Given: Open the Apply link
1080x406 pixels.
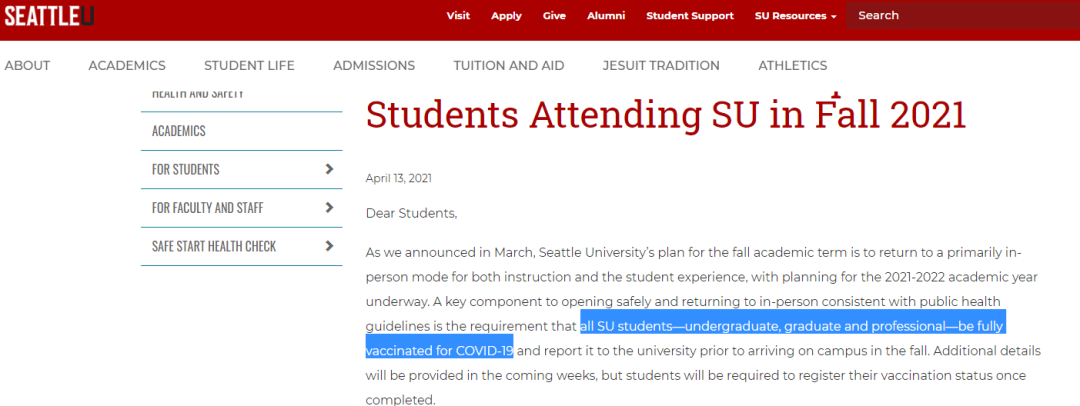Looking at the screenshot, I should [x=506, y=16].
